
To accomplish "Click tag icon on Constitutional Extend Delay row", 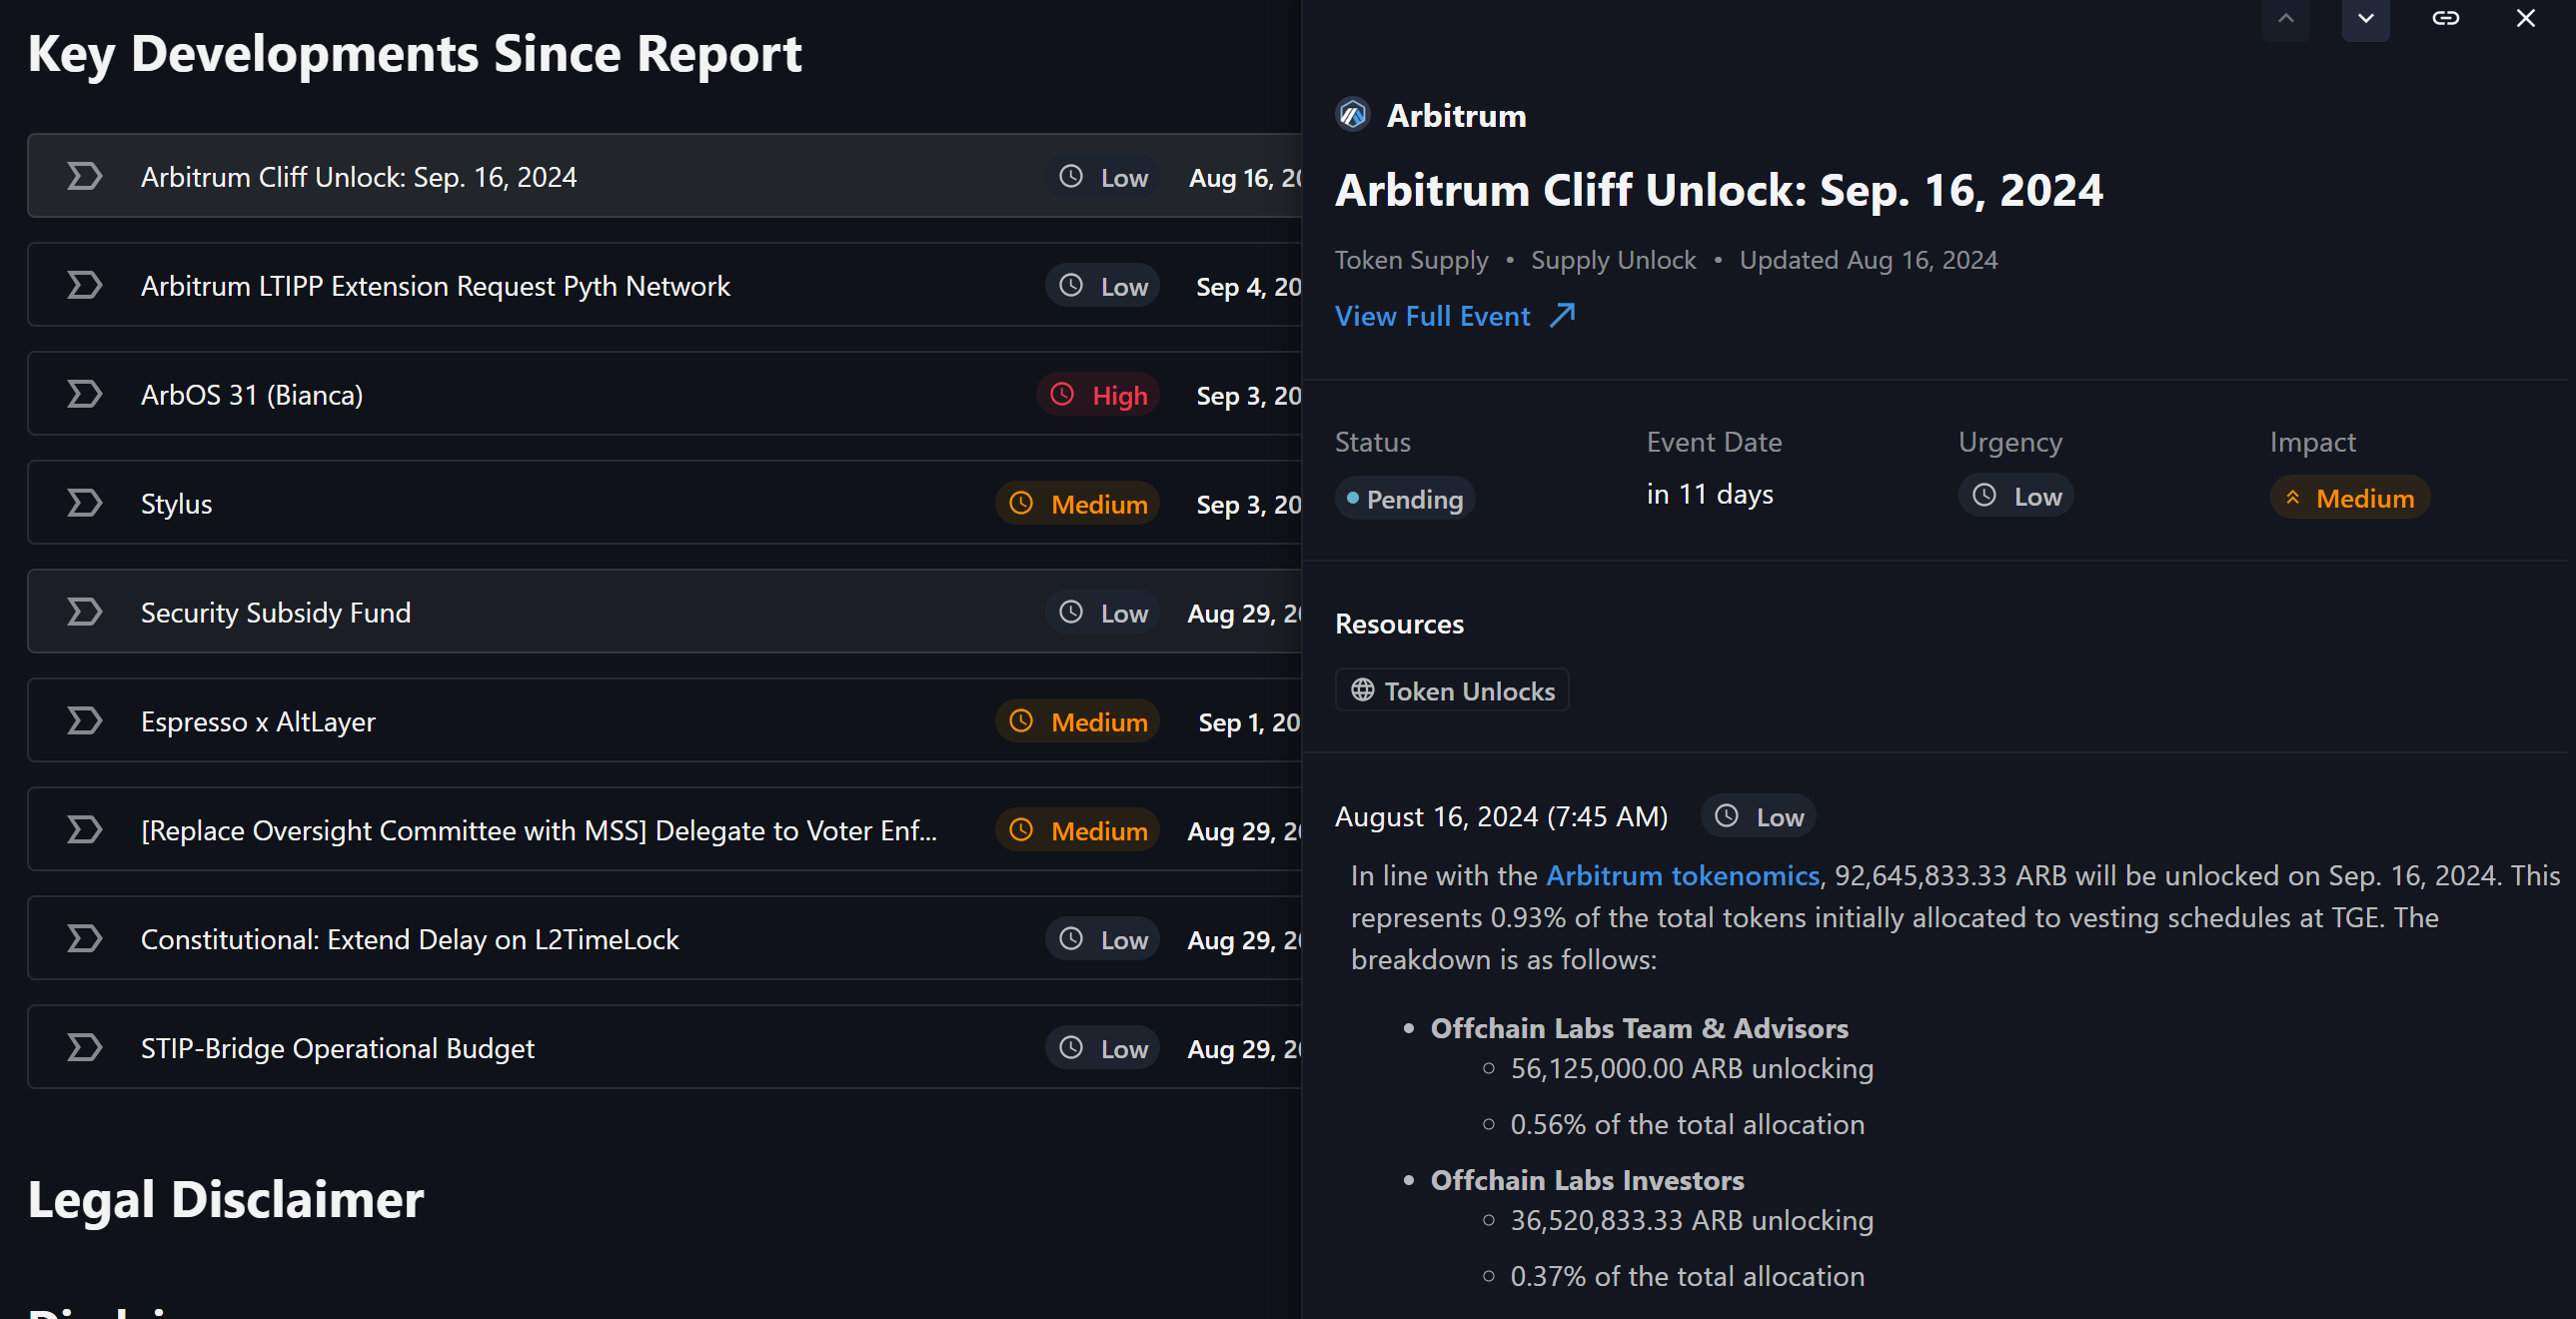I will (84, 939).
